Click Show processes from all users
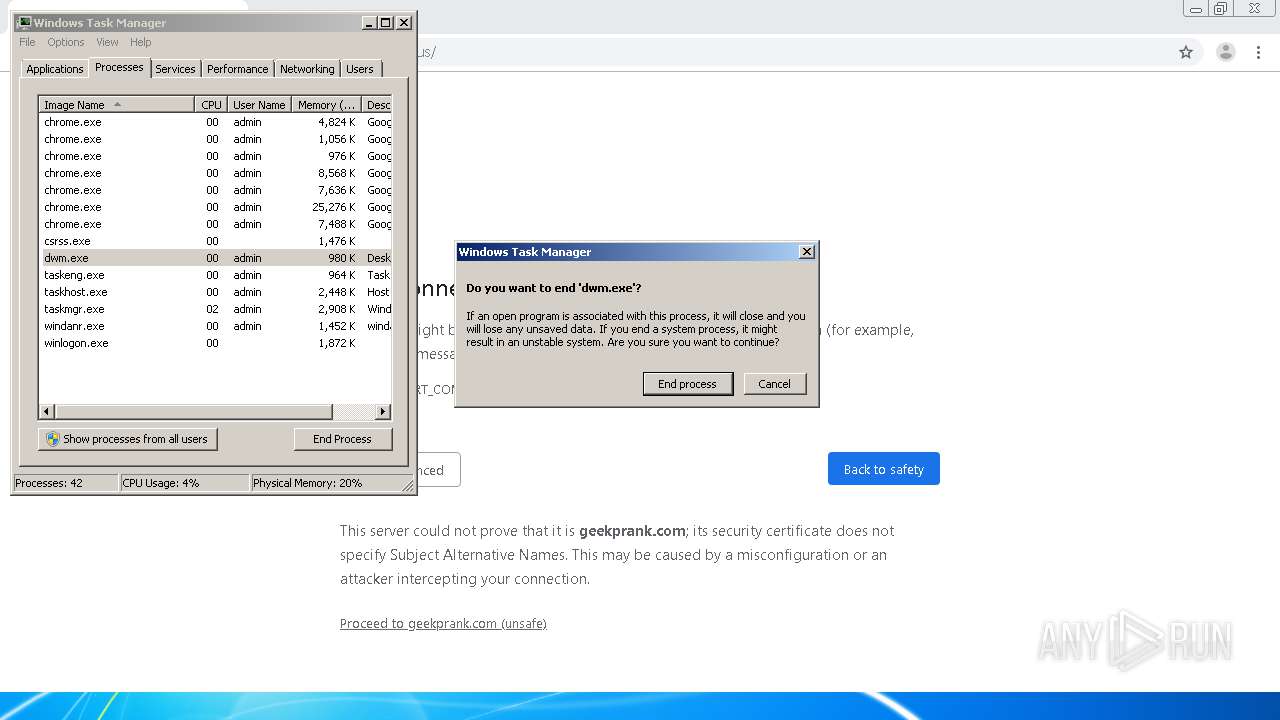 [x=128, y=439]
